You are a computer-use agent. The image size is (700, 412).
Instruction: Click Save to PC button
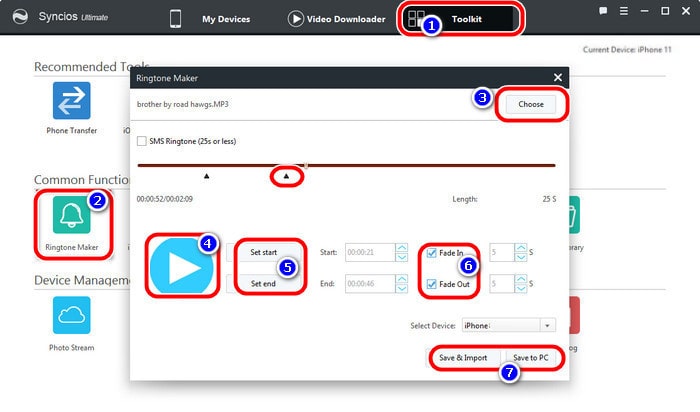point(530,358)
